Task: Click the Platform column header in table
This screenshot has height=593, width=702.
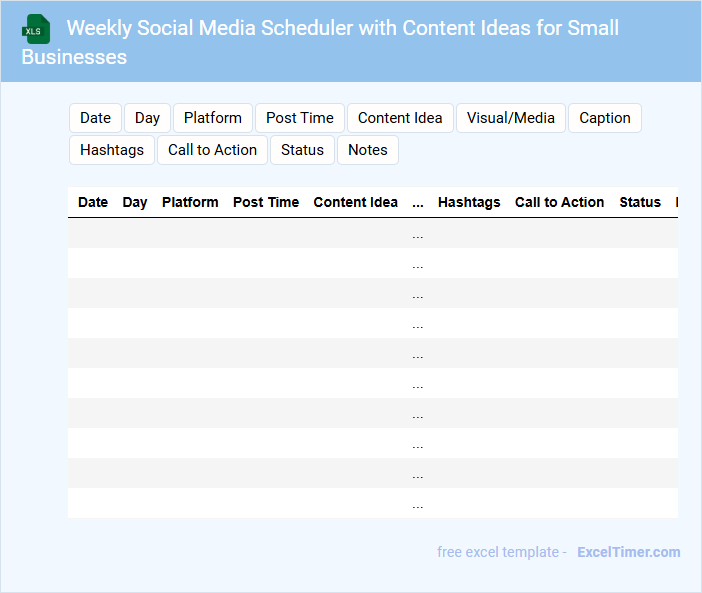Action: point(190,202)
